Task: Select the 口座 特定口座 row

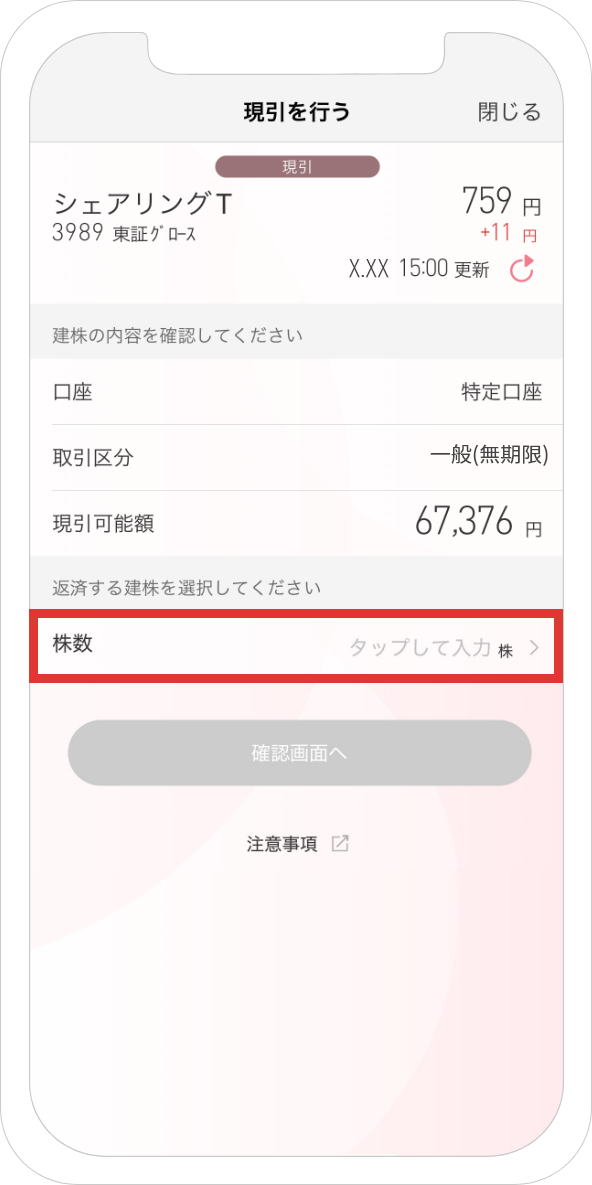Action: point(297,392)
